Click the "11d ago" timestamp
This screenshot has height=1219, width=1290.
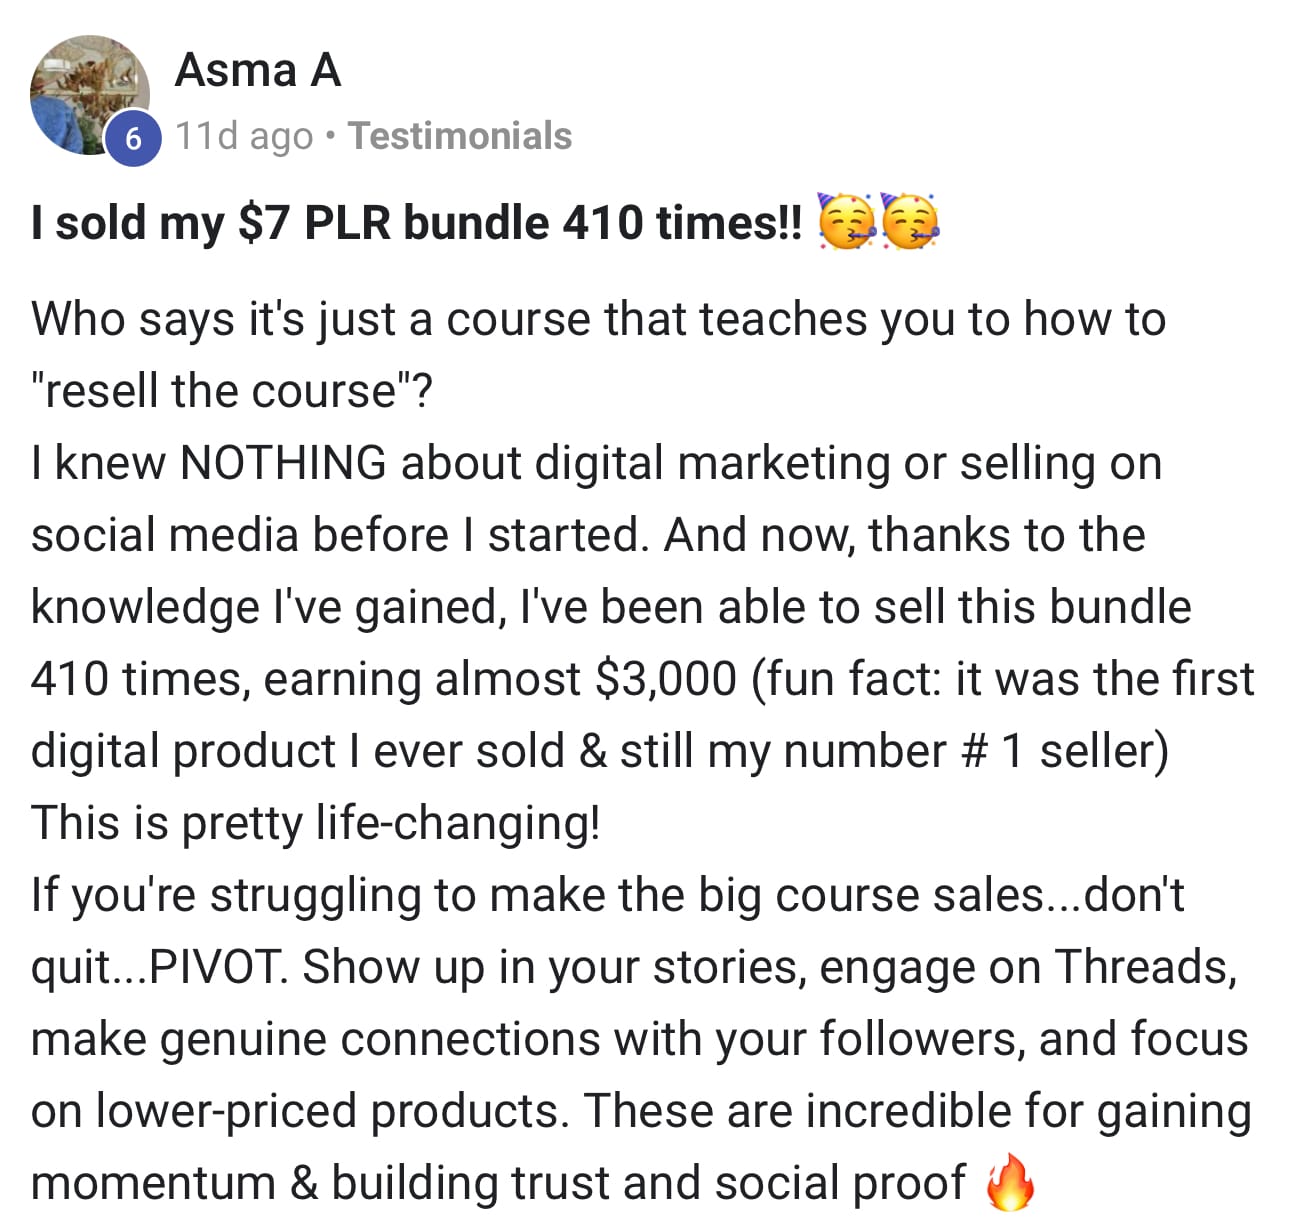coord(244,136)
